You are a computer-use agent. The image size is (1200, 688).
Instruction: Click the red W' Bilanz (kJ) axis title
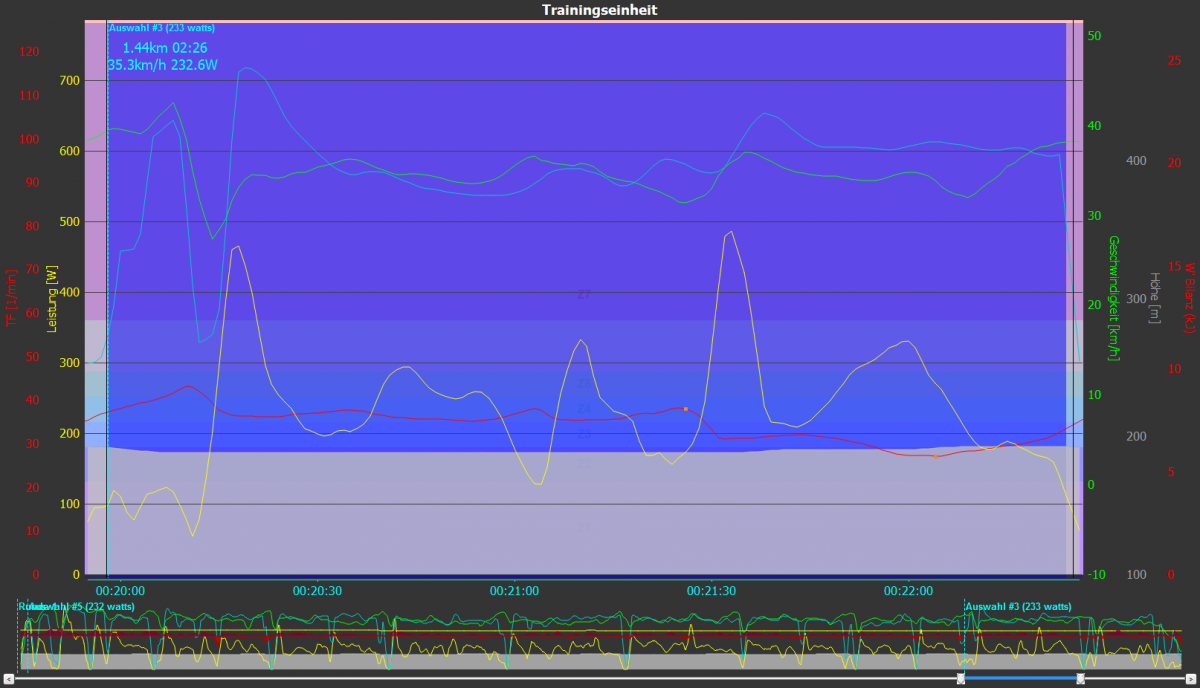click(x=1190, y=299)
